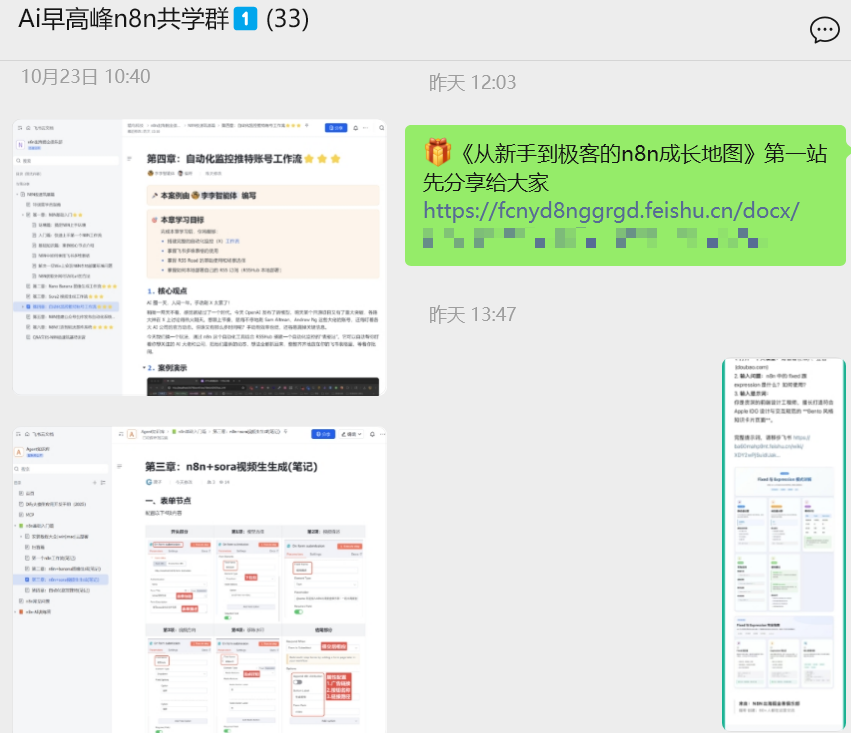Enlarge the tall screenshot thumbnail on the right

(783, 543)
